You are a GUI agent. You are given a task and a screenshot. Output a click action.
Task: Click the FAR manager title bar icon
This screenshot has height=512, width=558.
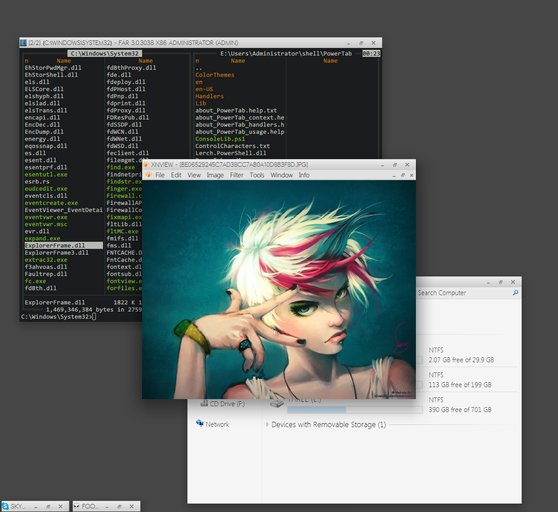tap(23, 43)
